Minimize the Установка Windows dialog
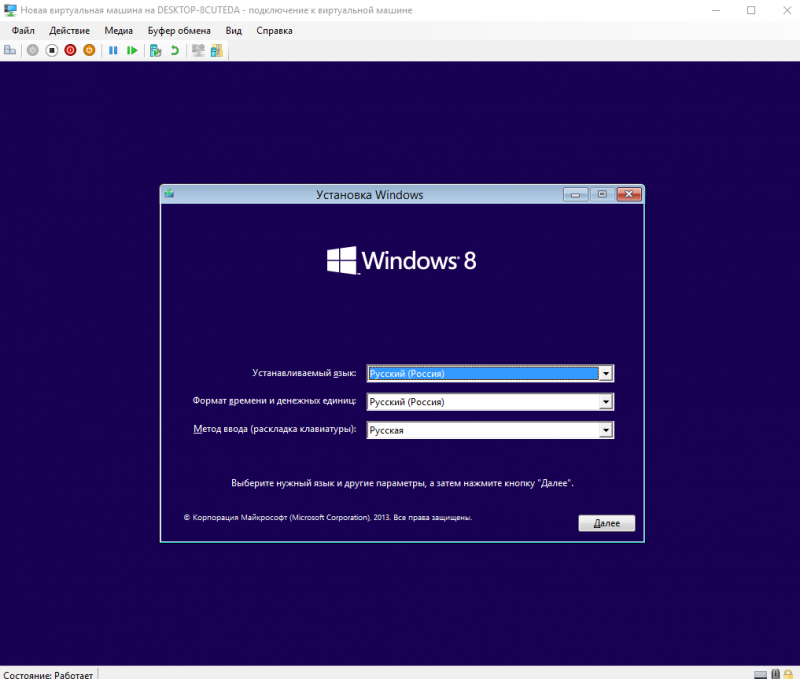This screenshot has height=679, width=800. click(x=576, y=194)
